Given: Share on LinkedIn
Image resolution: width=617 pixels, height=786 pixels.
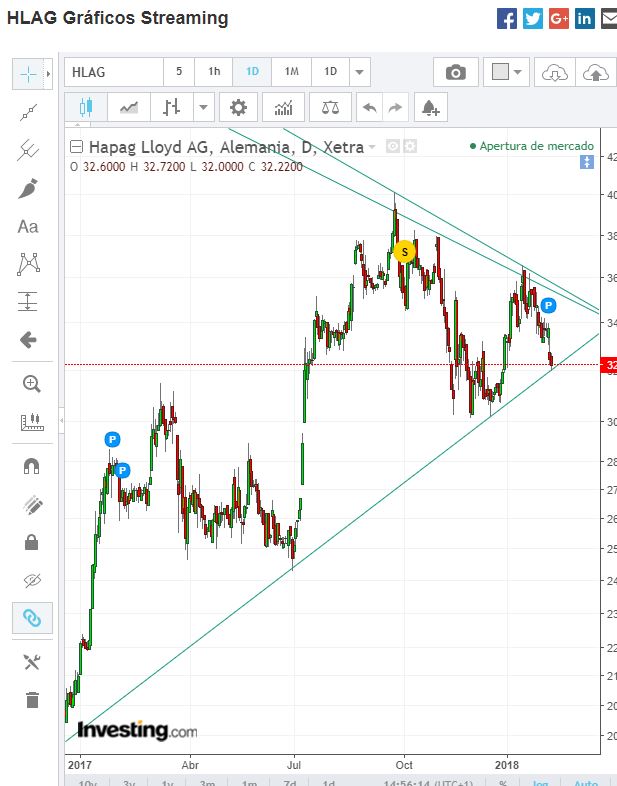Looking at the screenshot, I should (x=584, y=19).
